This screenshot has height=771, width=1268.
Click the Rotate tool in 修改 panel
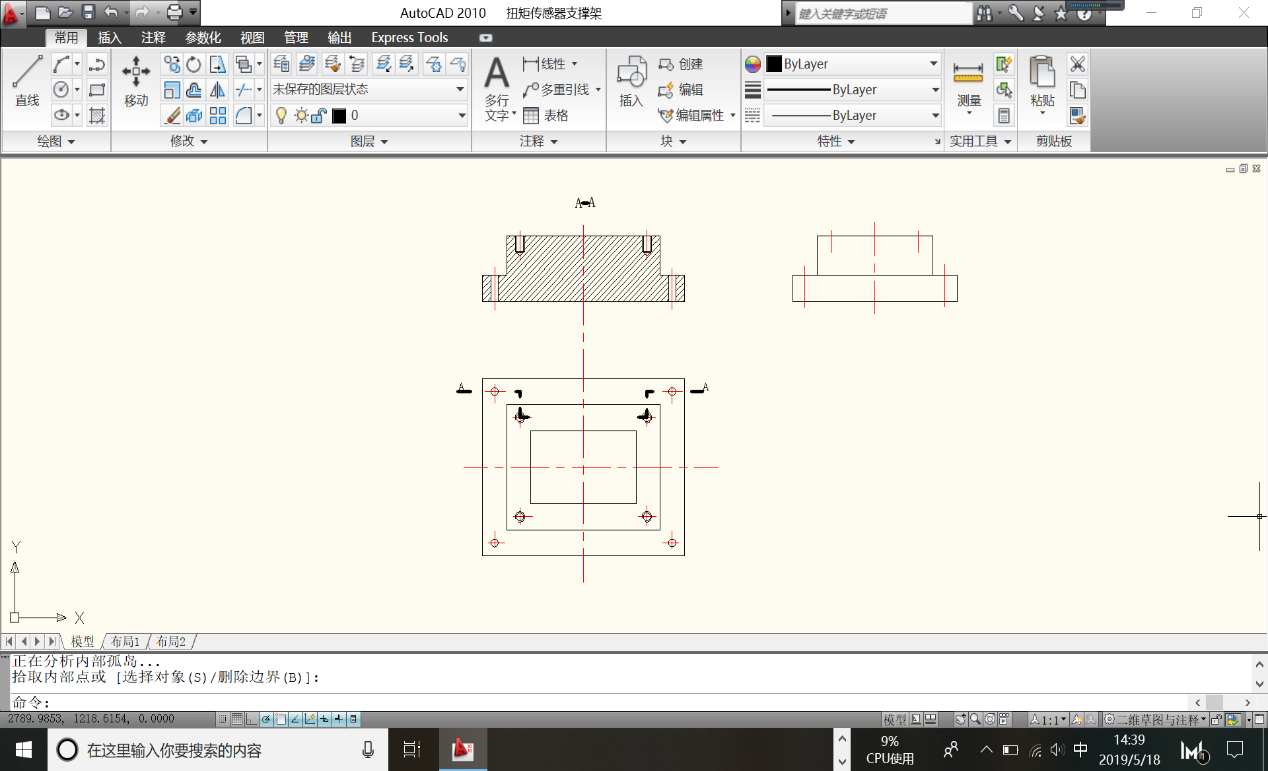194,65
